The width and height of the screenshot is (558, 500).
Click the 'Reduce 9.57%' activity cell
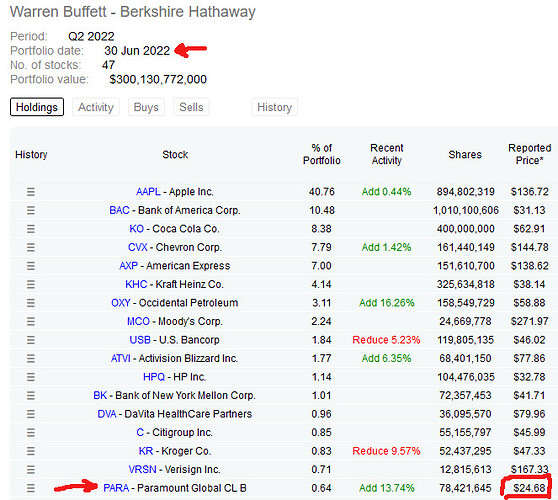[x=386, y=451]
